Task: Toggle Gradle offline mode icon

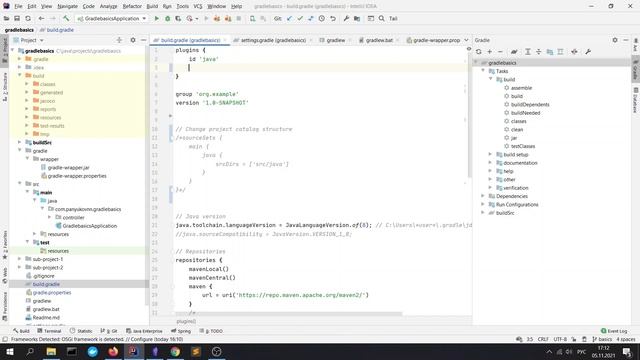Action: click(x=574, y=52)
